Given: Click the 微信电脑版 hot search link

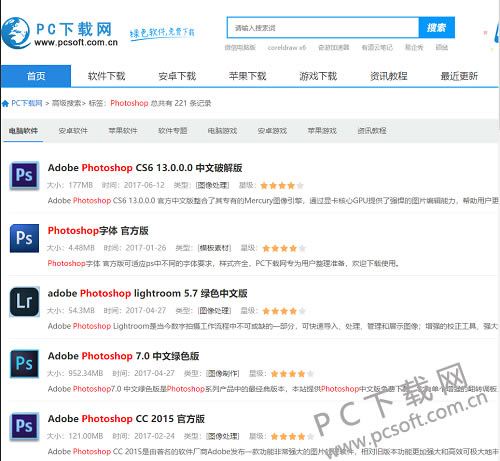Looking at the screenshot, I should [x=240, y=48].
